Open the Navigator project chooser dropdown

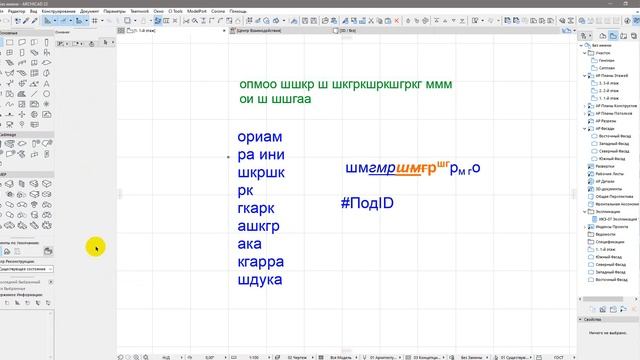click(586, 36)
